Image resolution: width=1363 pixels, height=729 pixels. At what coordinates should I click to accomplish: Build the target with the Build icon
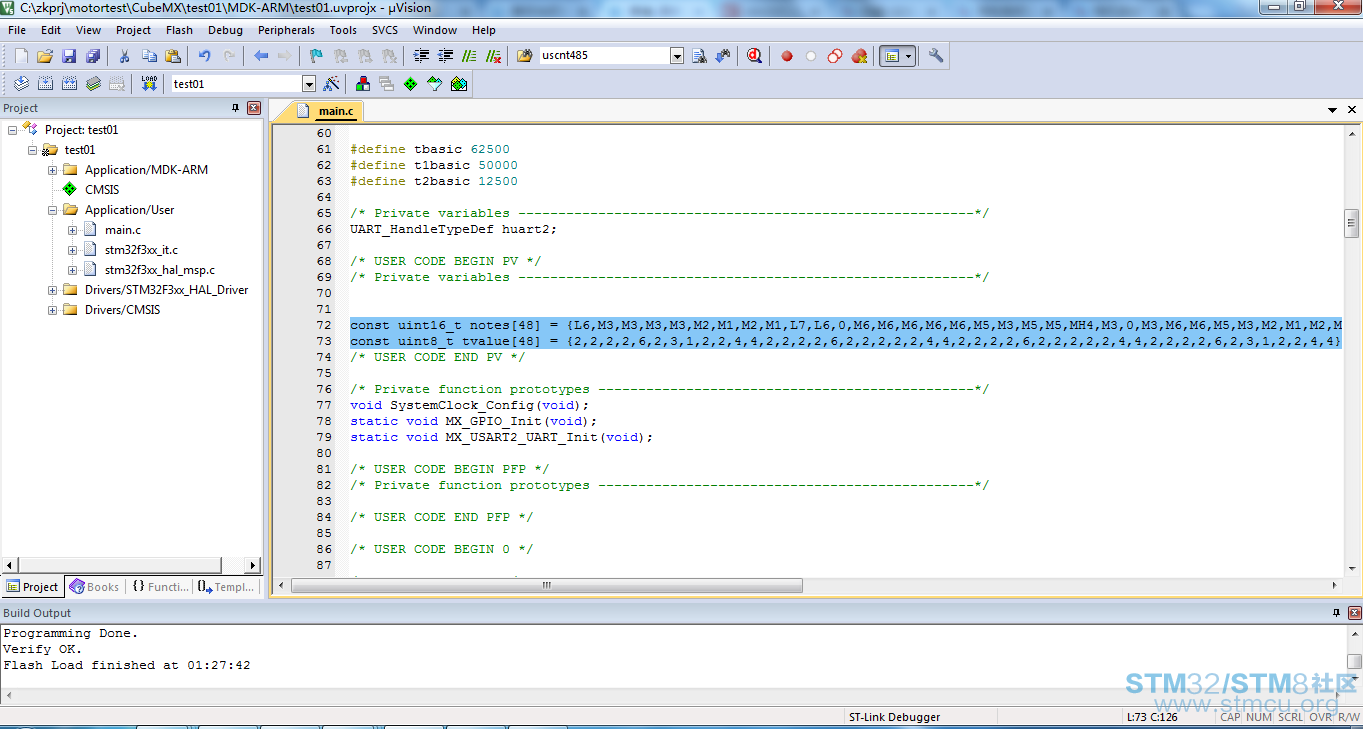[x=45, y=84]
